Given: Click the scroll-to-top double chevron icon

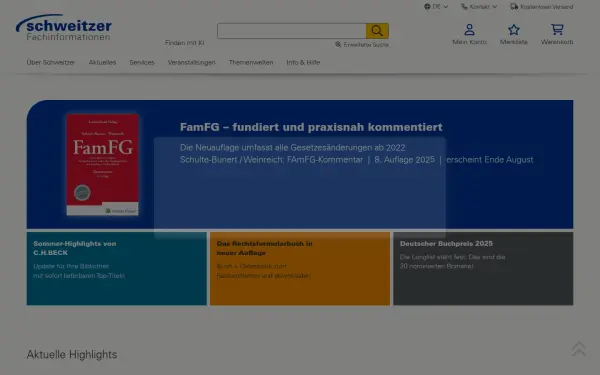Looking at the screenshot, I should click(x=579, y=349).
